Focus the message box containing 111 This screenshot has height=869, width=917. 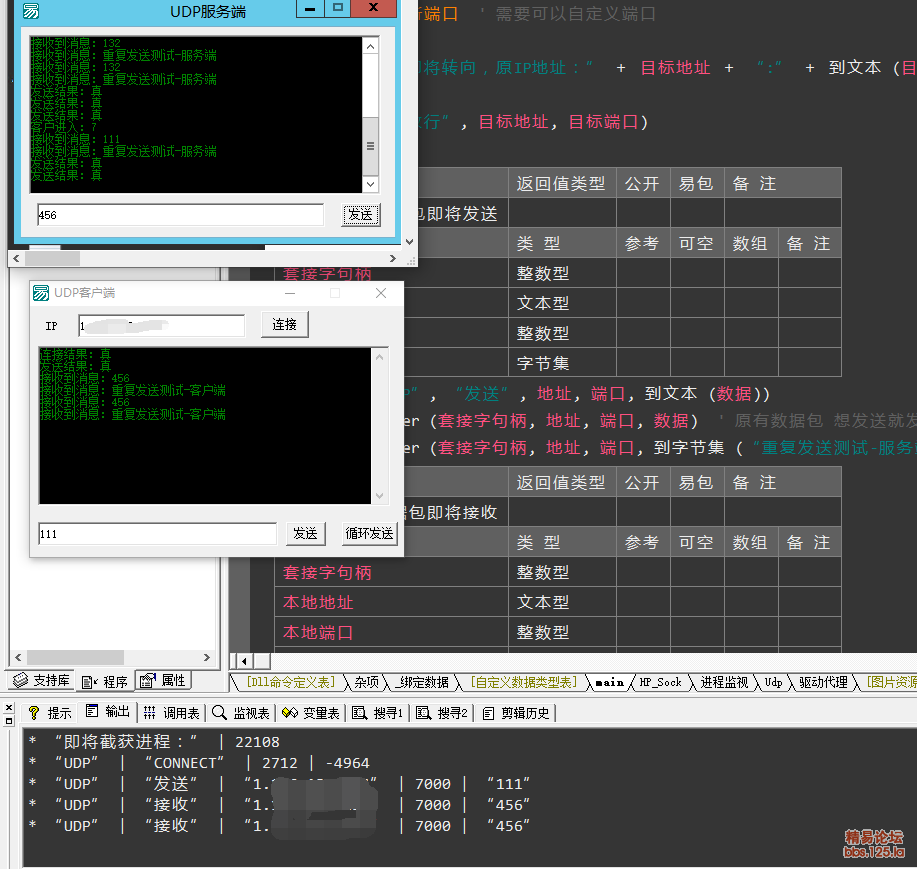[x=157, y=534]
